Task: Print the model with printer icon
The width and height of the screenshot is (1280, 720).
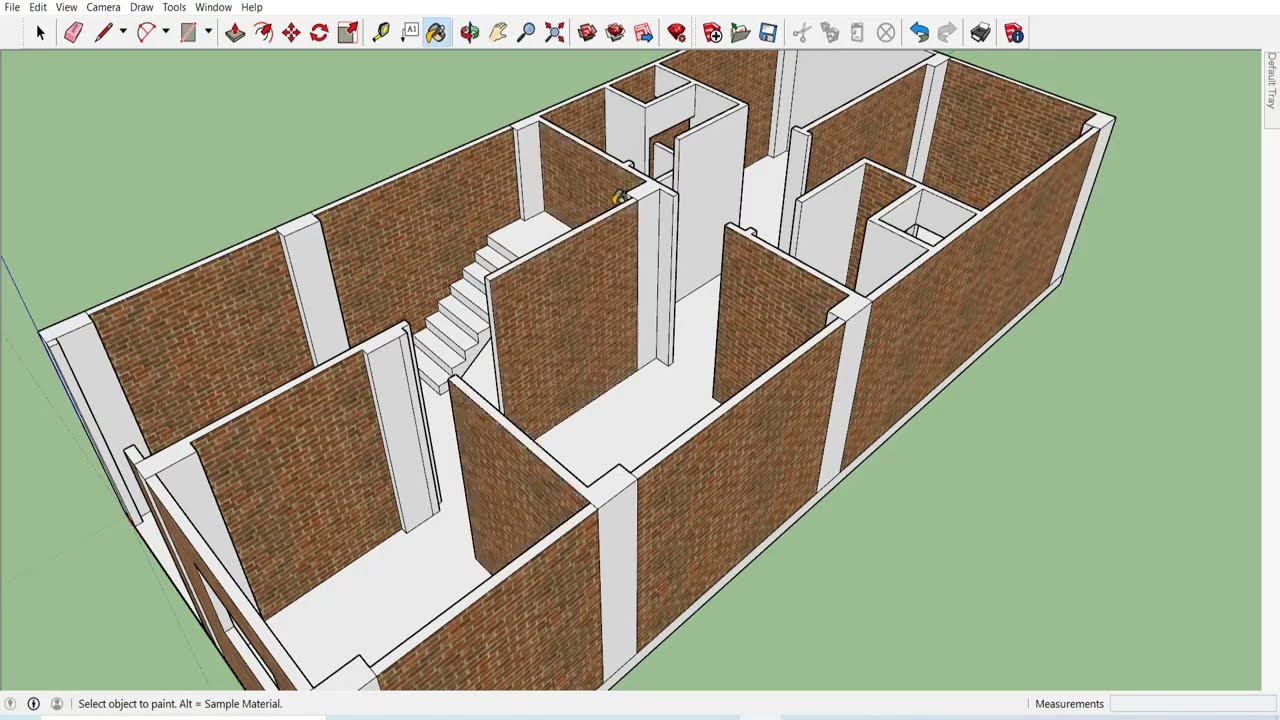Action: tap(980, 33)
